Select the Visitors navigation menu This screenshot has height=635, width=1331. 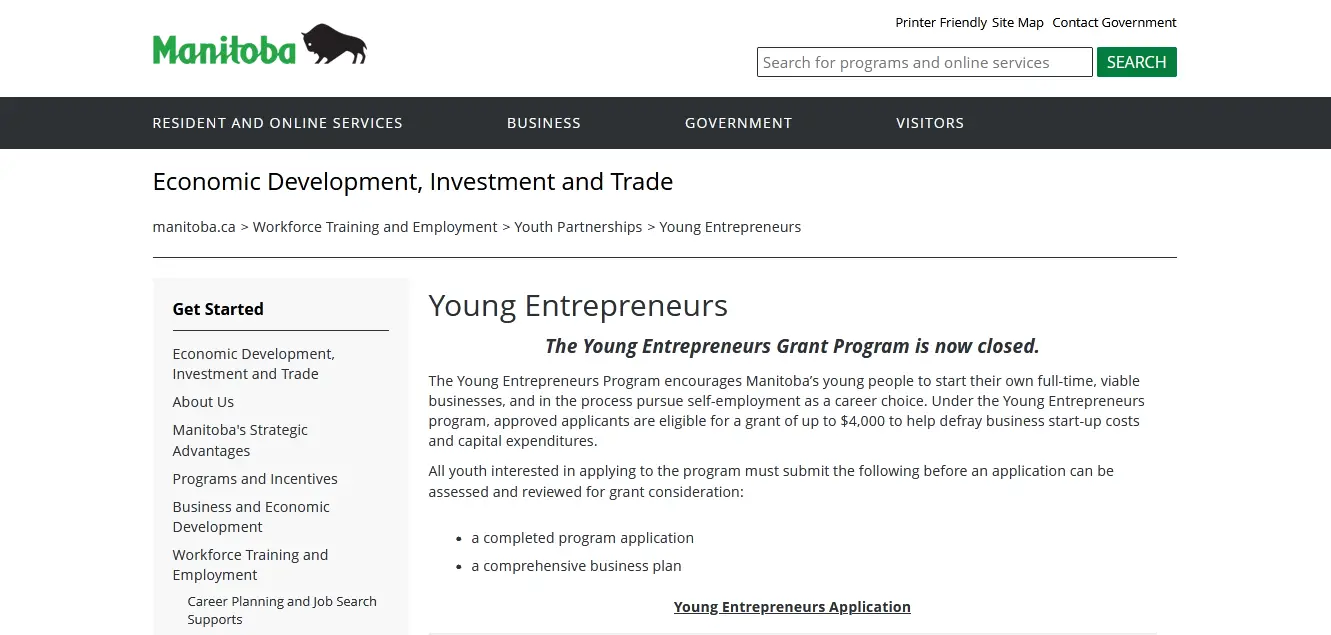point(929,123)
